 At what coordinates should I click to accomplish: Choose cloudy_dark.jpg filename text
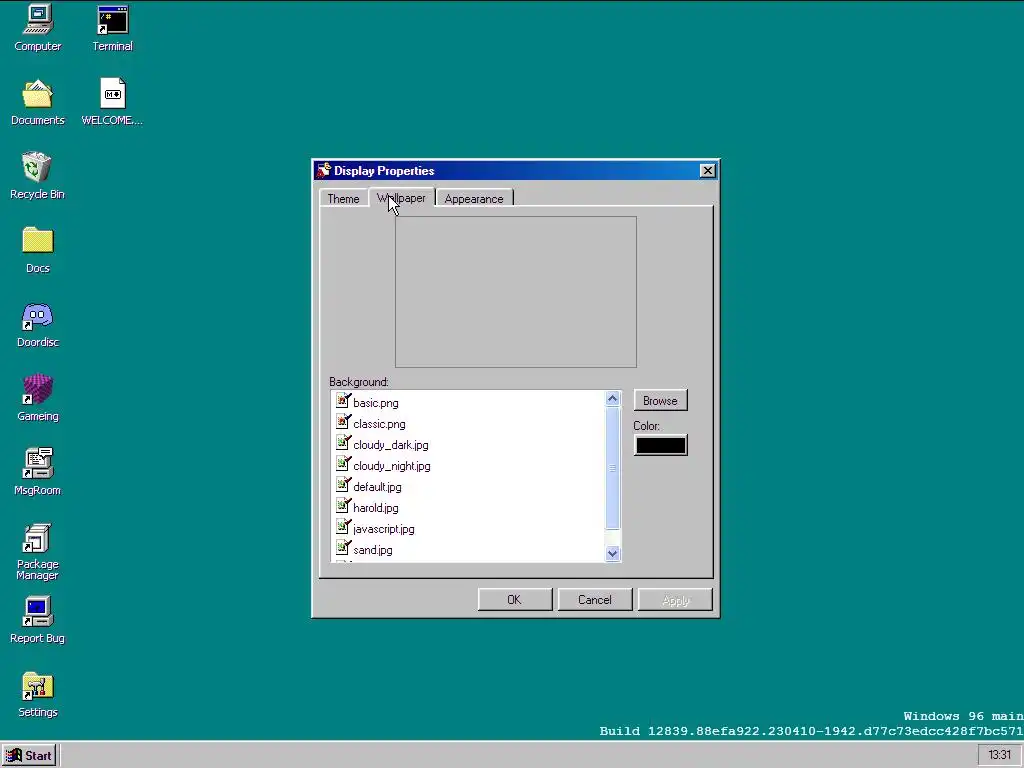pos(391,445)
